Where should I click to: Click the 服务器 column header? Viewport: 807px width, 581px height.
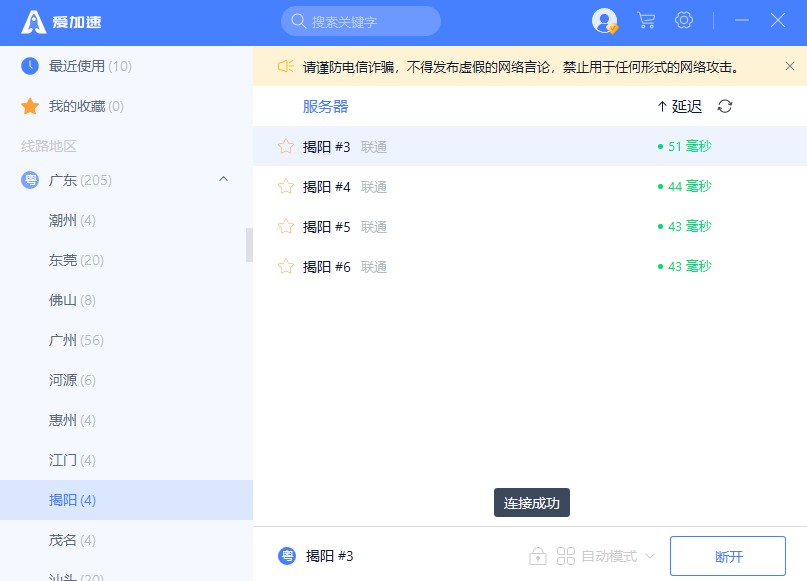tap(325, 107)
